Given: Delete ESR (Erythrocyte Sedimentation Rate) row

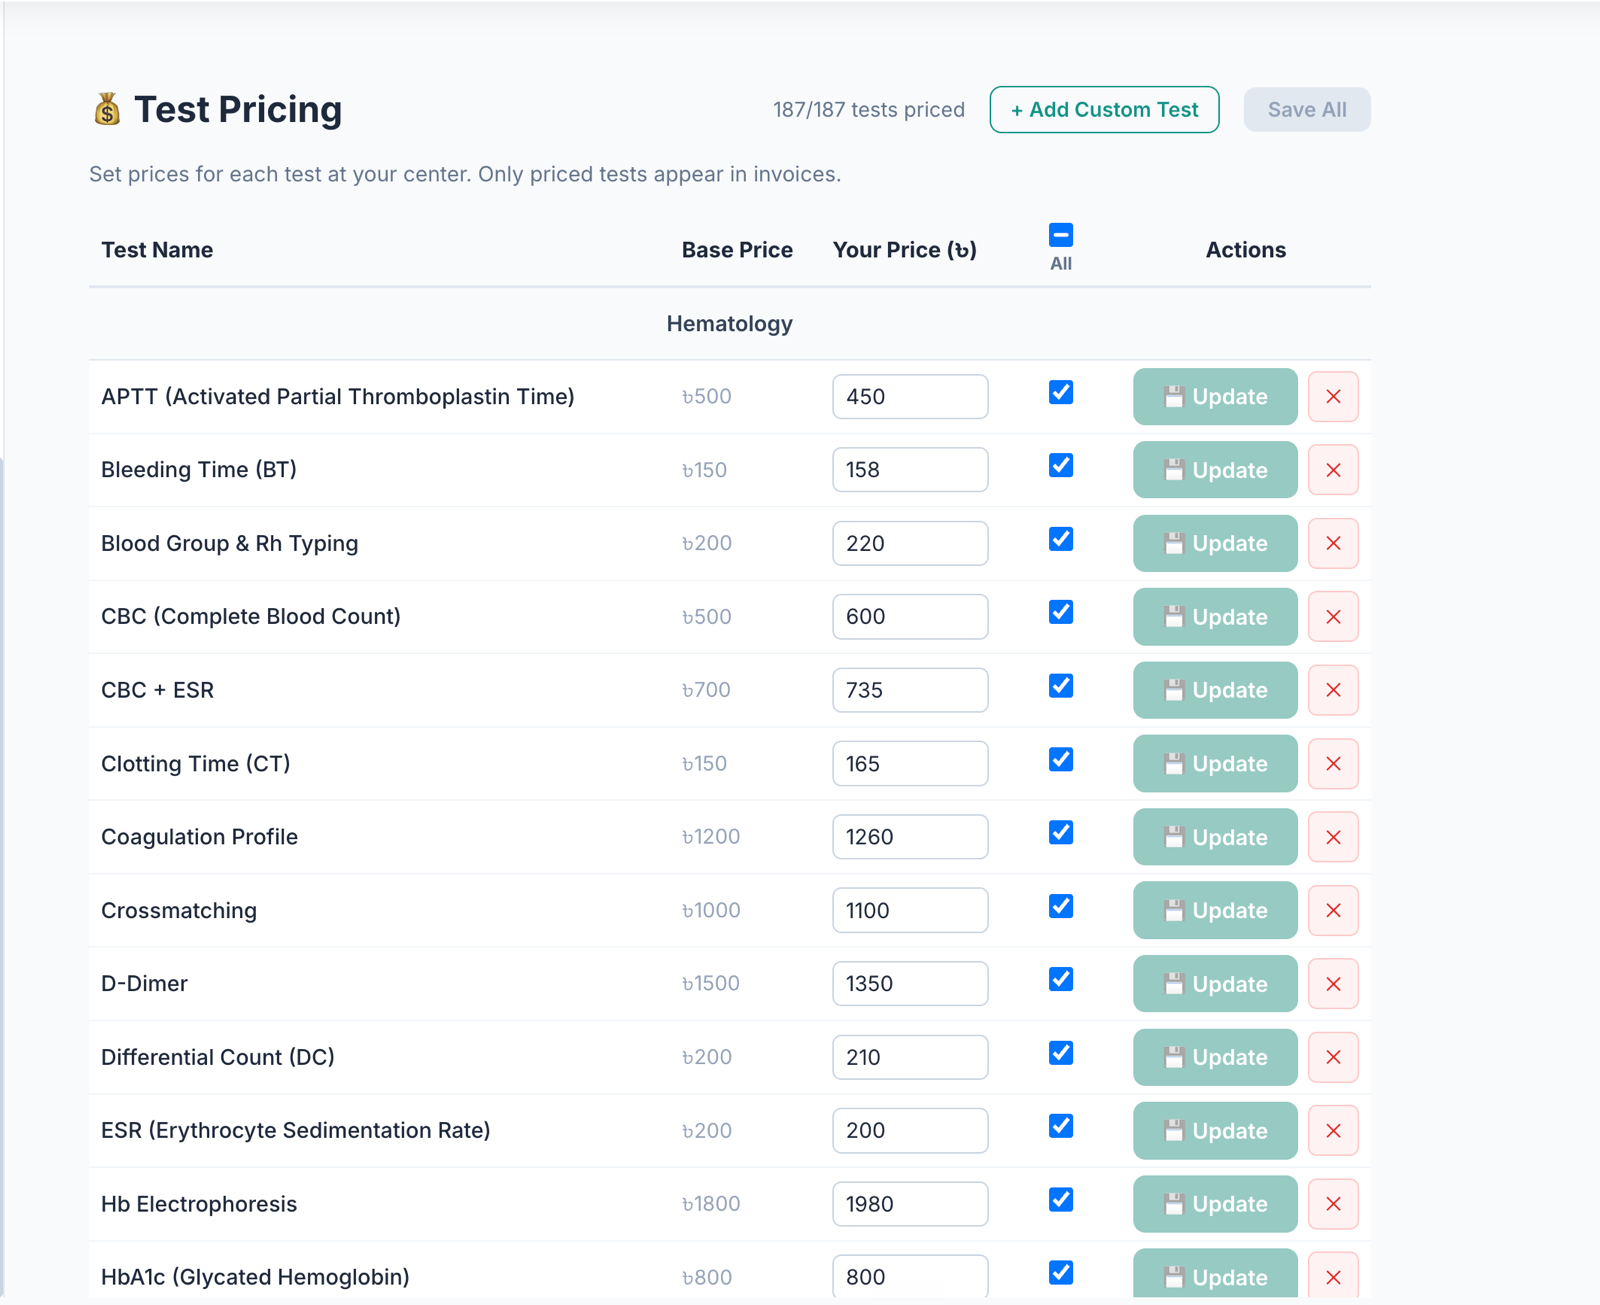Looking at the screenshot, I should pos(1333,1131).
